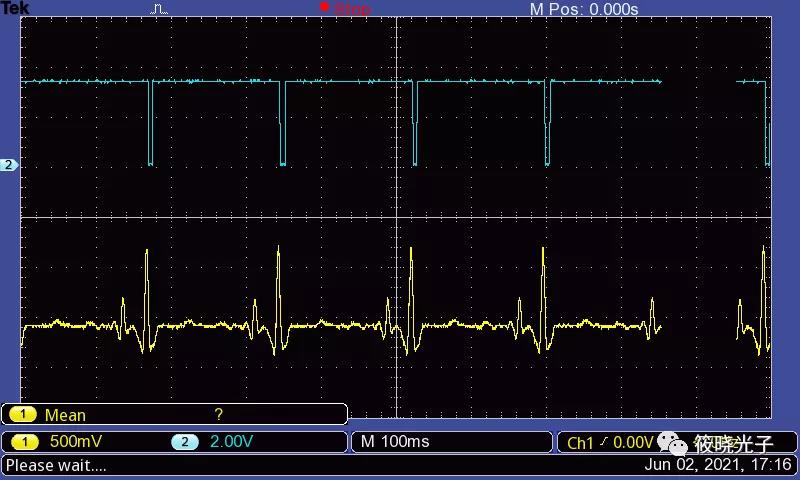The image size is (800, 480).
Task: Open the Ch1 trigger level readout
Action: [608, 442]
